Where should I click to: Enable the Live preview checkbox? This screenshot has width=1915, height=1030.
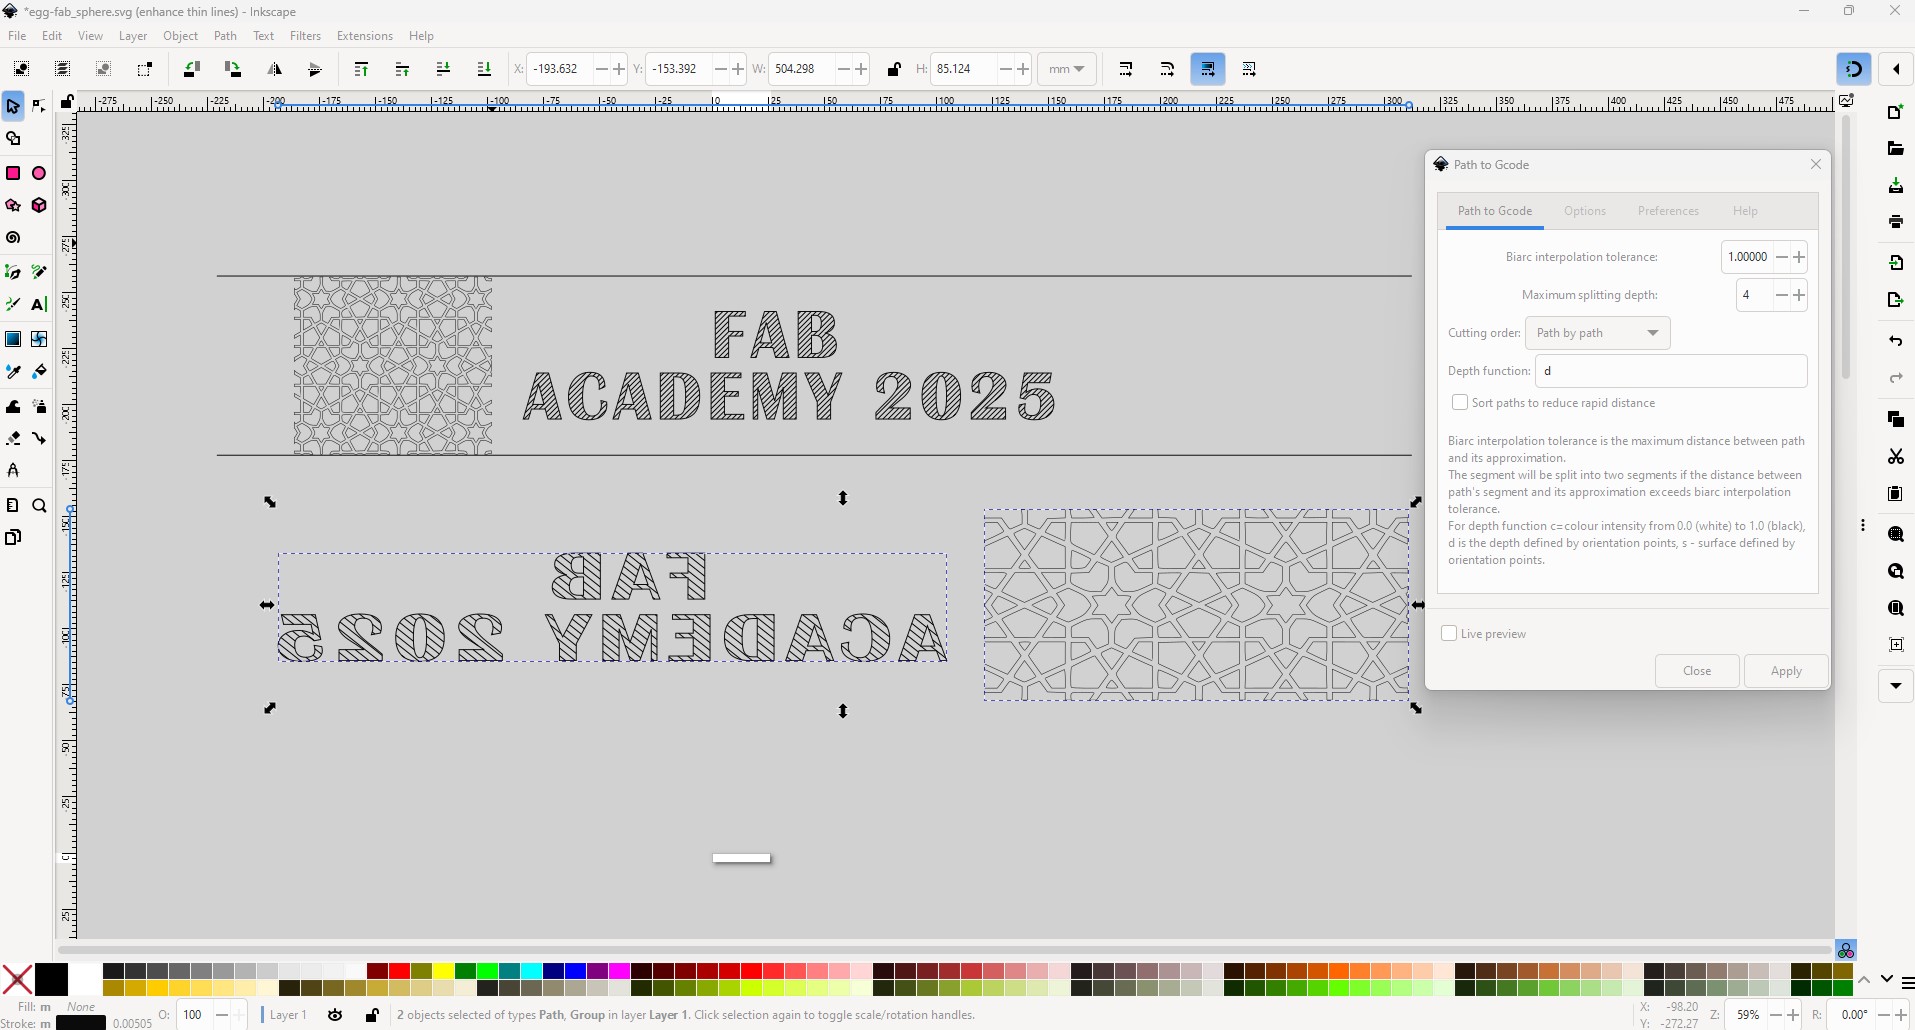1448,633
